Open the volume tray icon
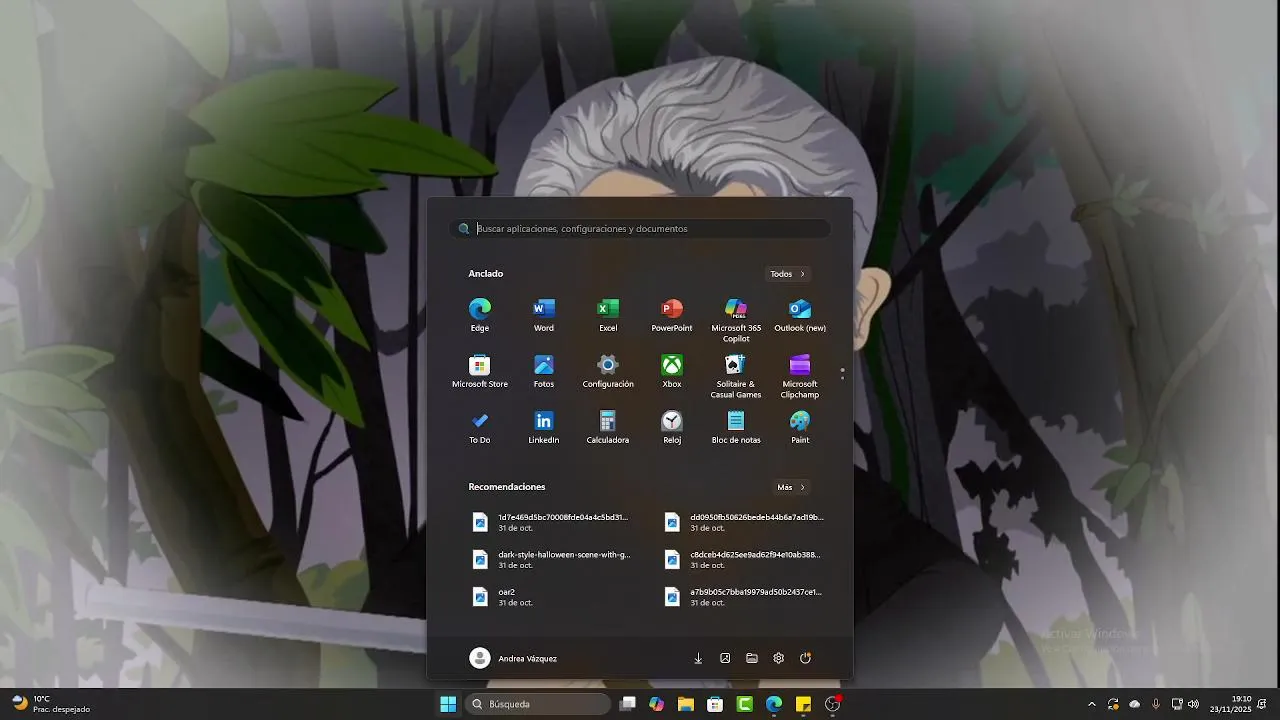 (1193, 704)
